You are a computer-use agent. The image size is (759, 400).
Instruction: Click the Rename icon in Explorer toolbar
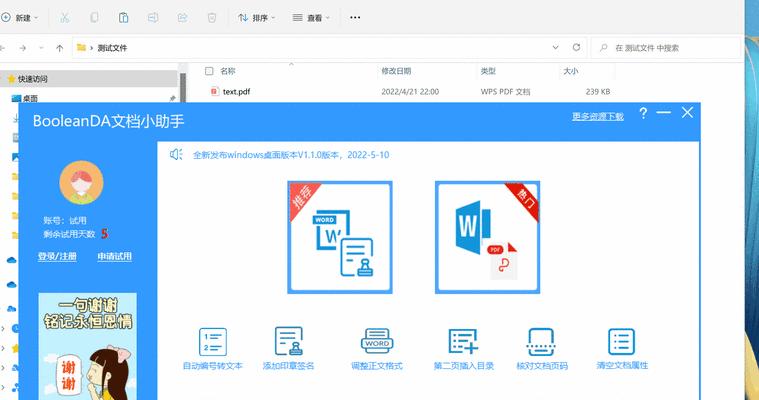153,18
